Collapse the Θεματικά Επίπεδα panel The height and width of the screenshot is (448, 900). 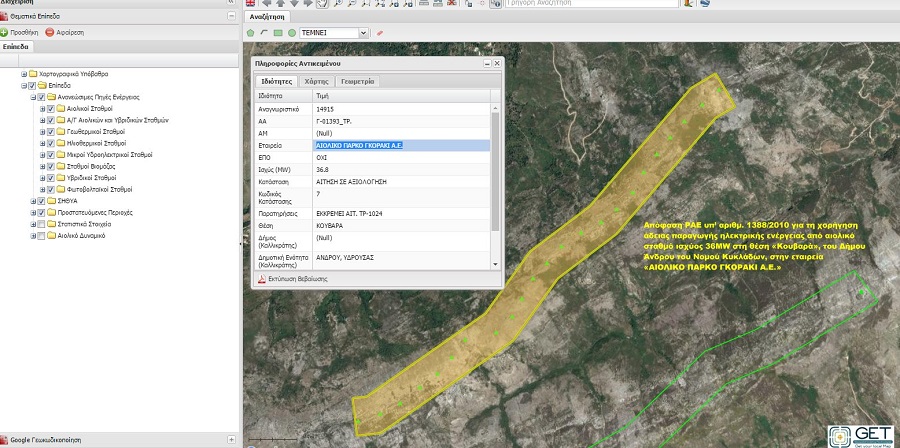tap(232, 17)
